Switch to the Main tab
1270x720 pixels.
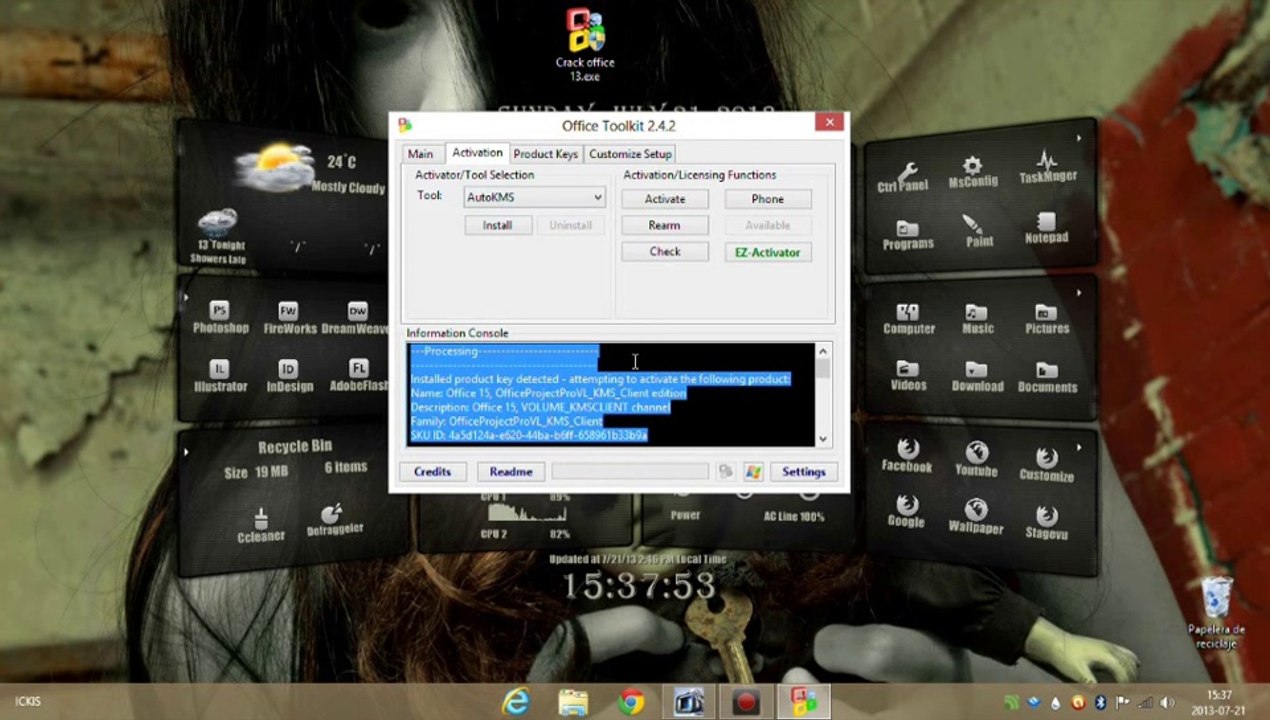coord(420,154)
